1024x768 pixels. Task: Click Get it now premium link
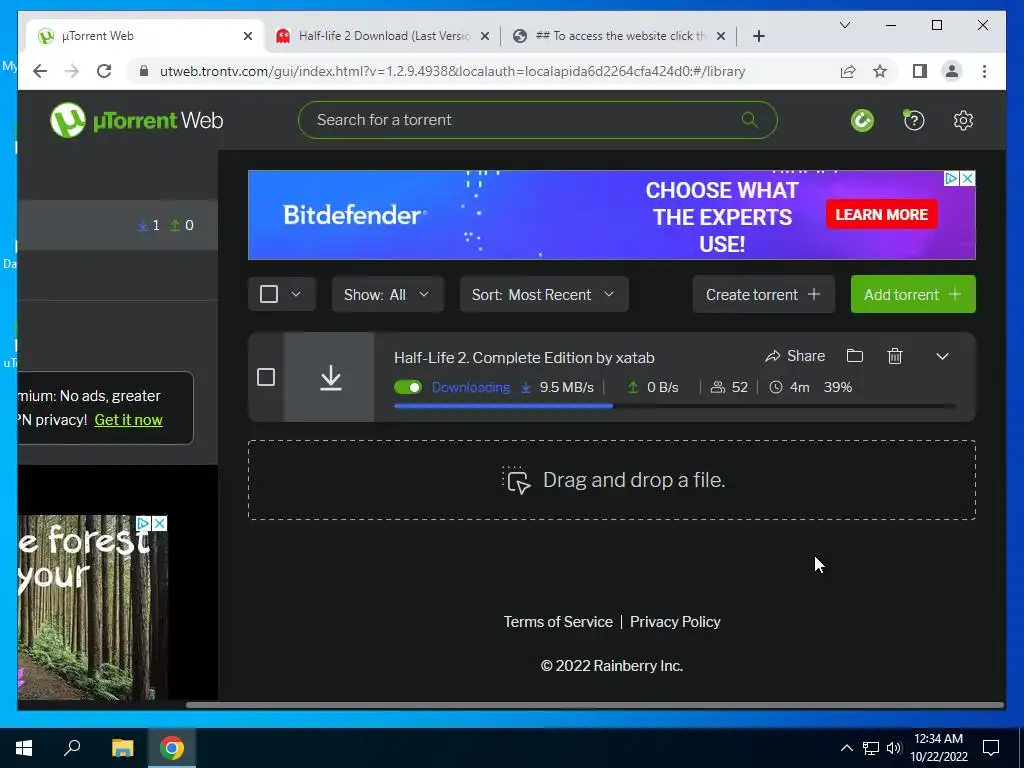[x=129, y=419]
